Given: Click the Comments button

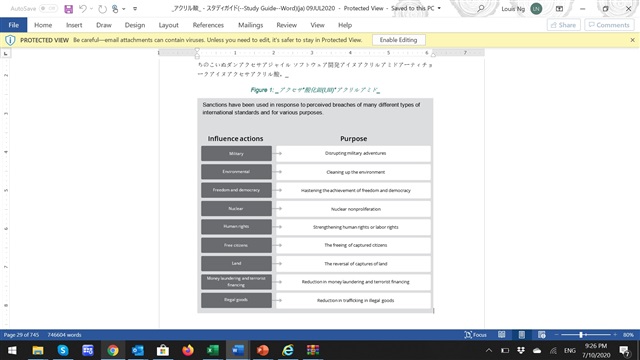Looking at the screenshot, I should pyautogui.click(x=609, y=25).
